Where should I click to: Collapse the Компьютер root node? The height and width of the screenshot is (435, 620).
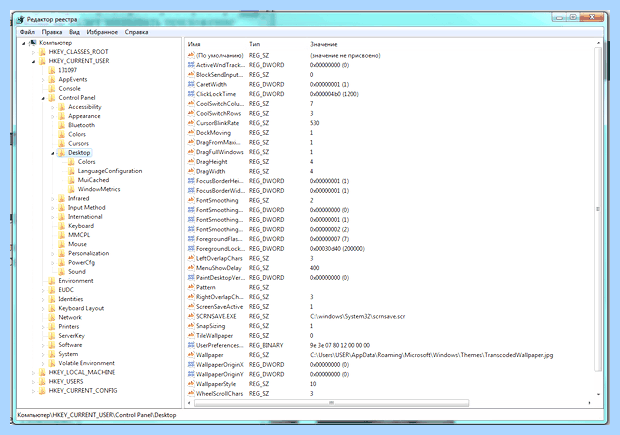pos(24,43)
